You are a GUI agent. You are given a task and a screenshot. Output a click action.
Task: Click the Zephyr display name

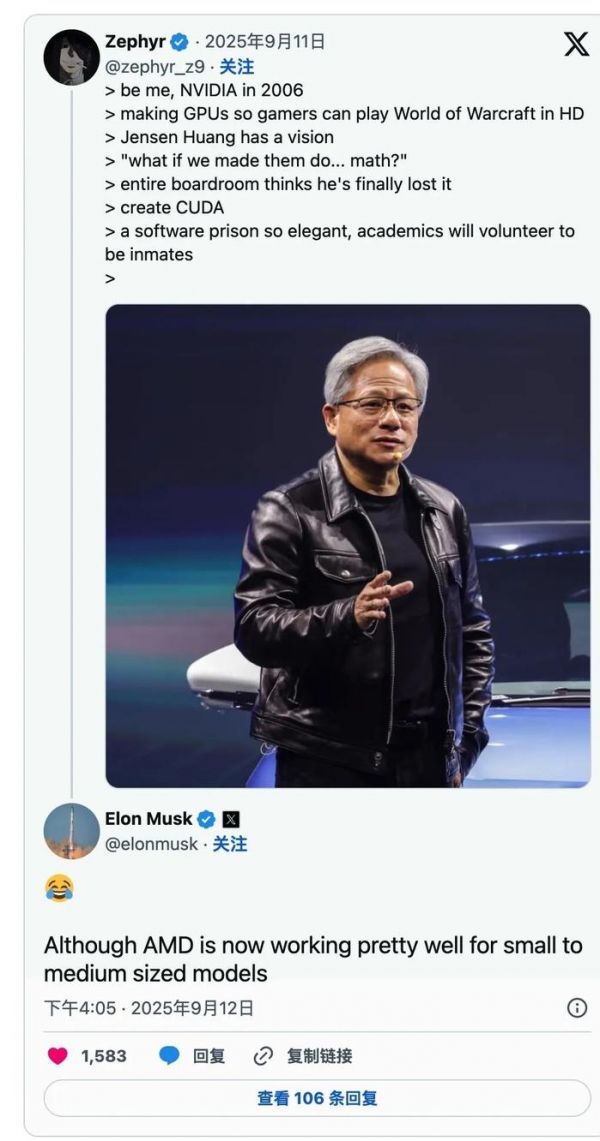click(135, 42)
